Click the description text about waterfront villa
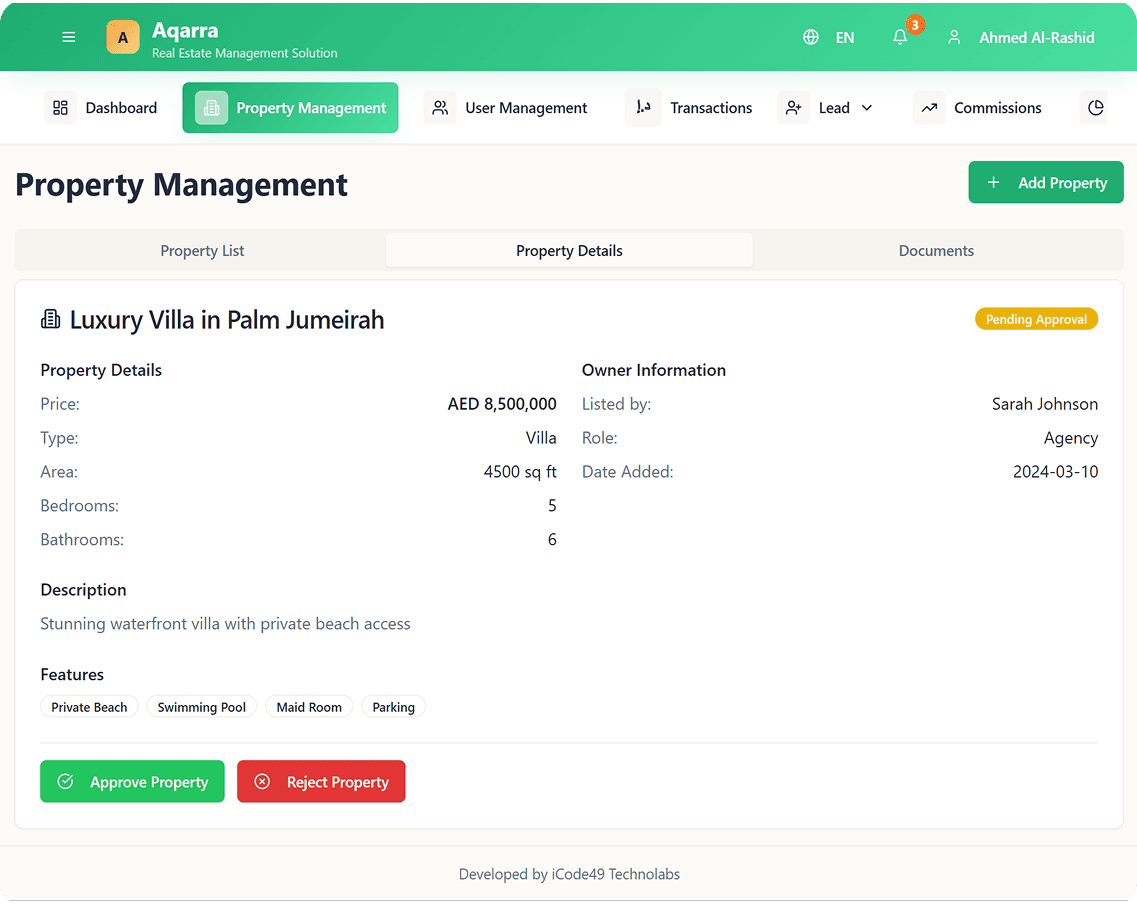Screen dimensions: 1137x906 [x=226, y=624]
